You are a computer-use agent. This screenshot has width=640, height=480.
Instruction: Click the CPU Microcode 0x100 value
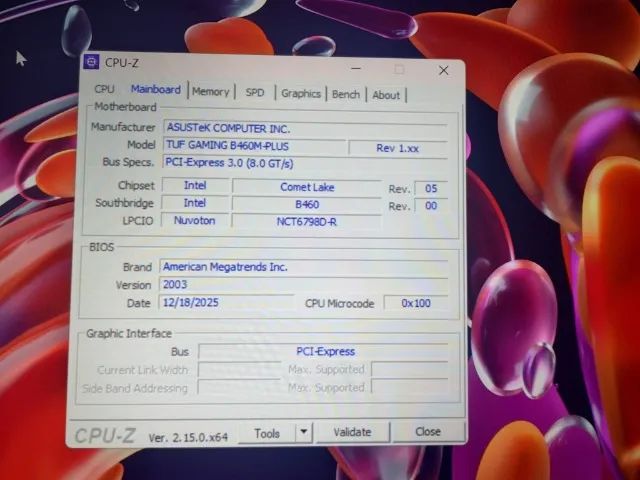click(416, 303)
